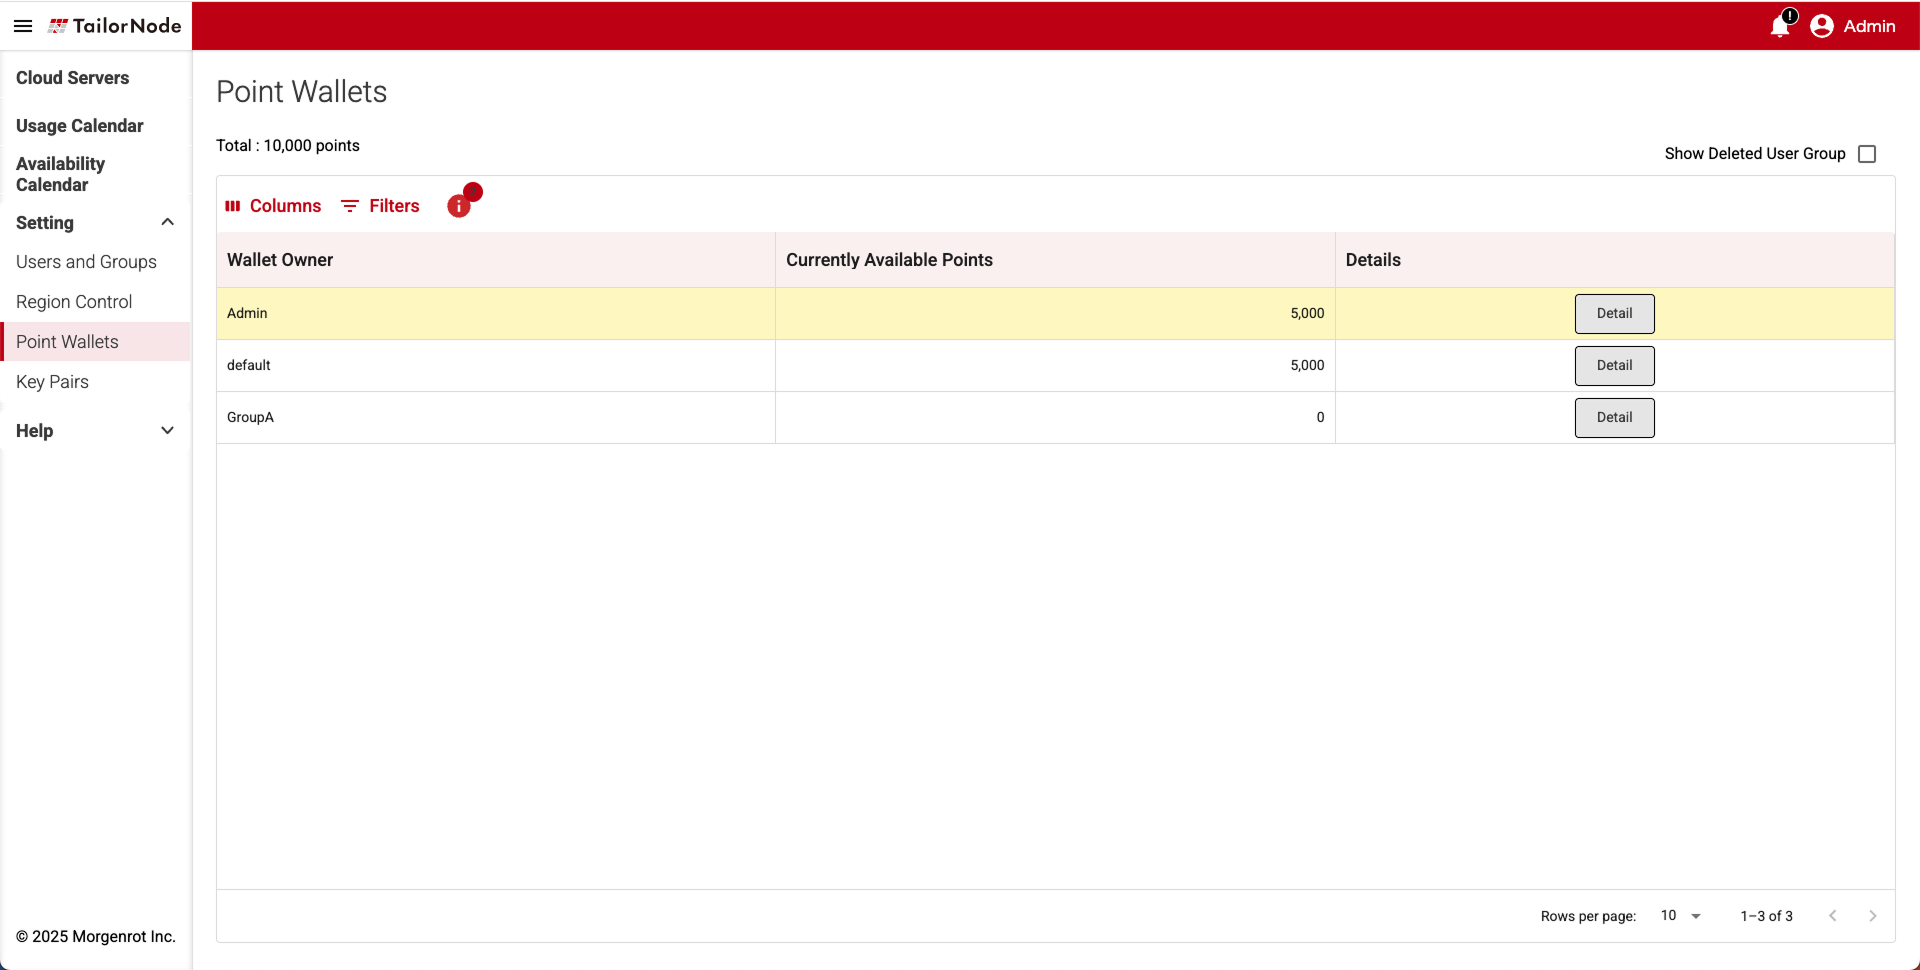
Task: Open Availability Calendar in the sidebar
Action: pyautogui.click(x=60, y=174)
